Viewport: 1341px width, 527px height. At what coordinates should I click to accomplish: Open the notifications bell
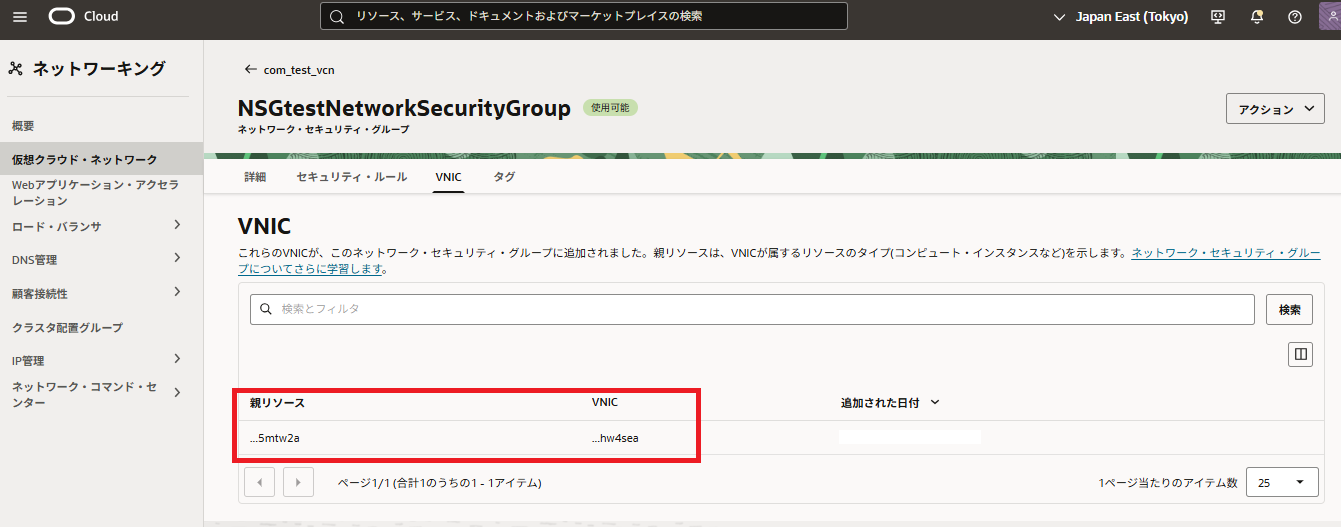coord(1257,17)
